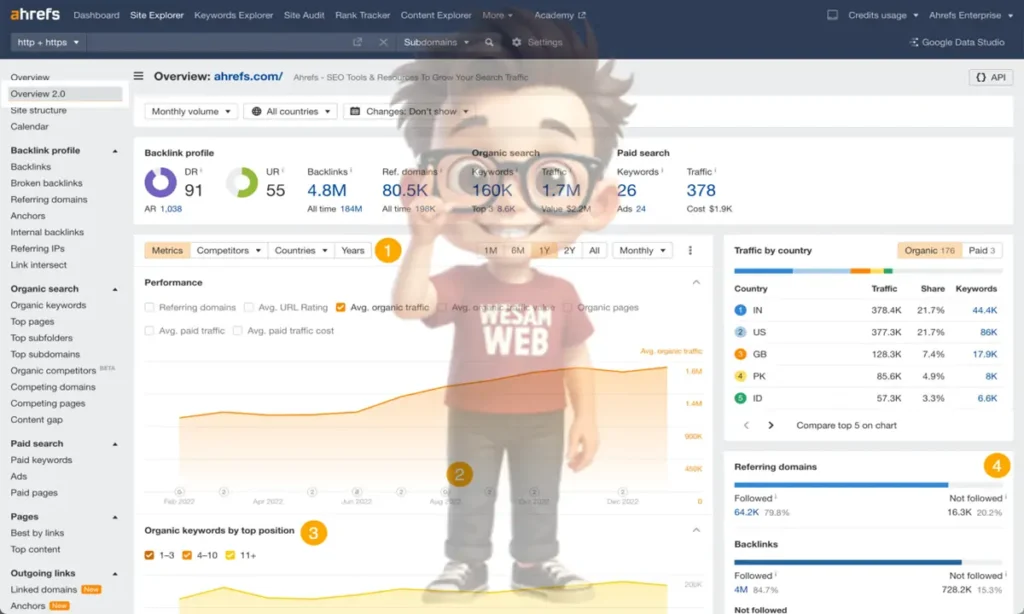Collapse the Performance section
The width and height of the screenshot is (1024, 614).
[x=696, y=283]
